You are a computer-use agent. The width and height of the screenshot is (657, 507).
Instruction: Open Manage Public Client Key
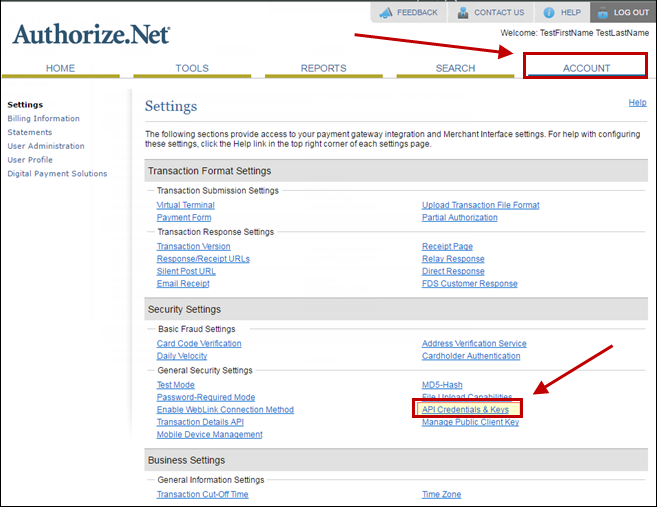click(x=470, y=422)
